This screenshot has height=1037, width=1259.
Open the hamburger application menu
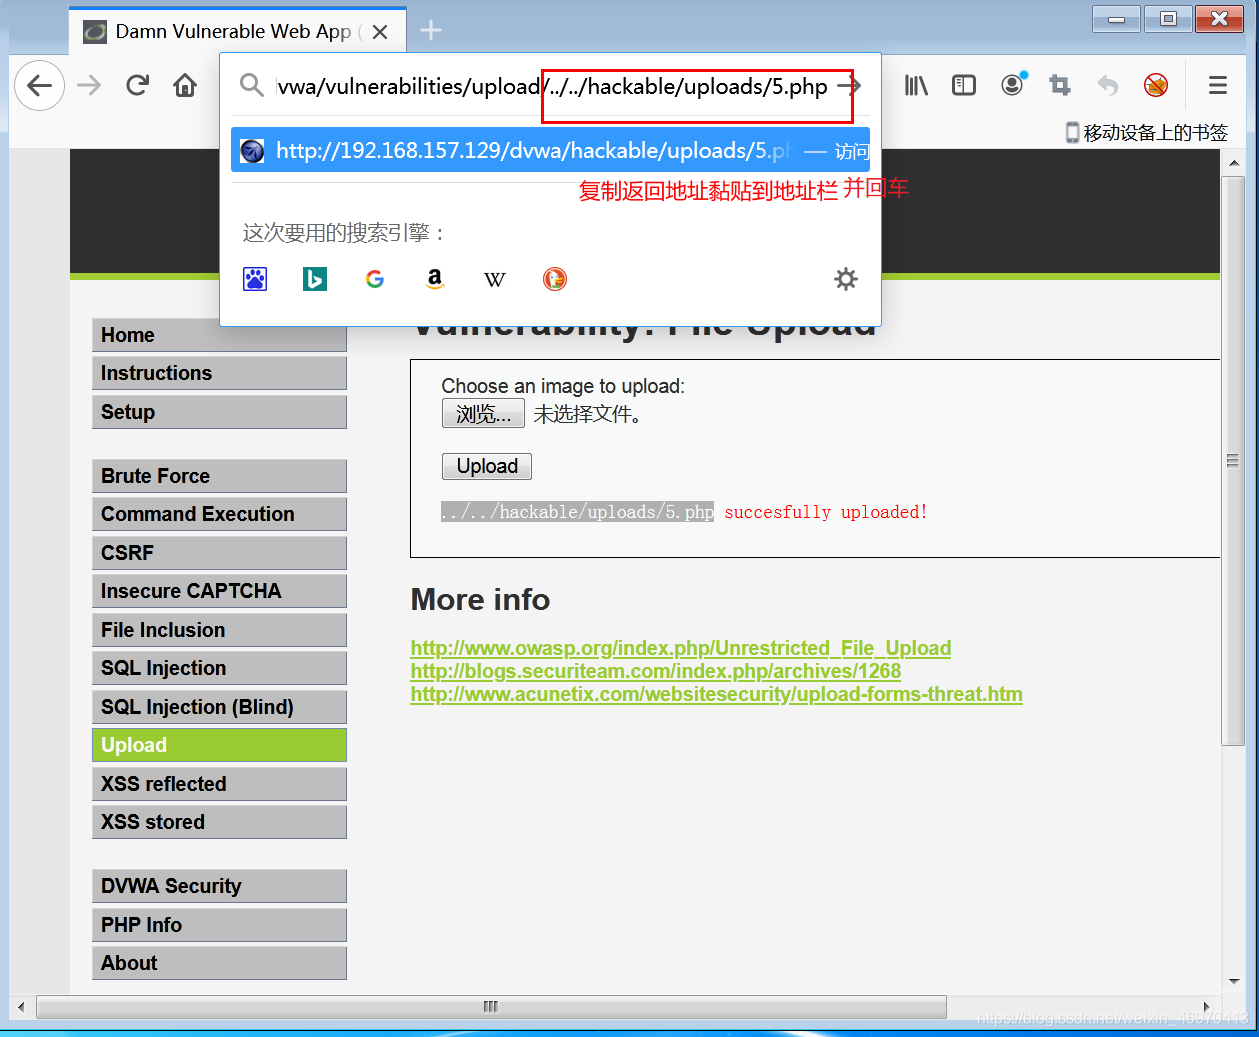click(x=1217, y=86)
